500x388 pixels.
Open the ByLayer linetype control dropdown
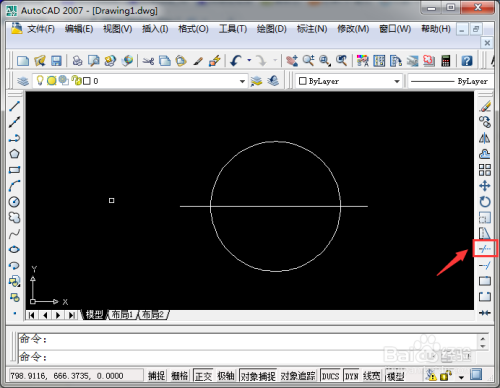[x=450, y=81]
